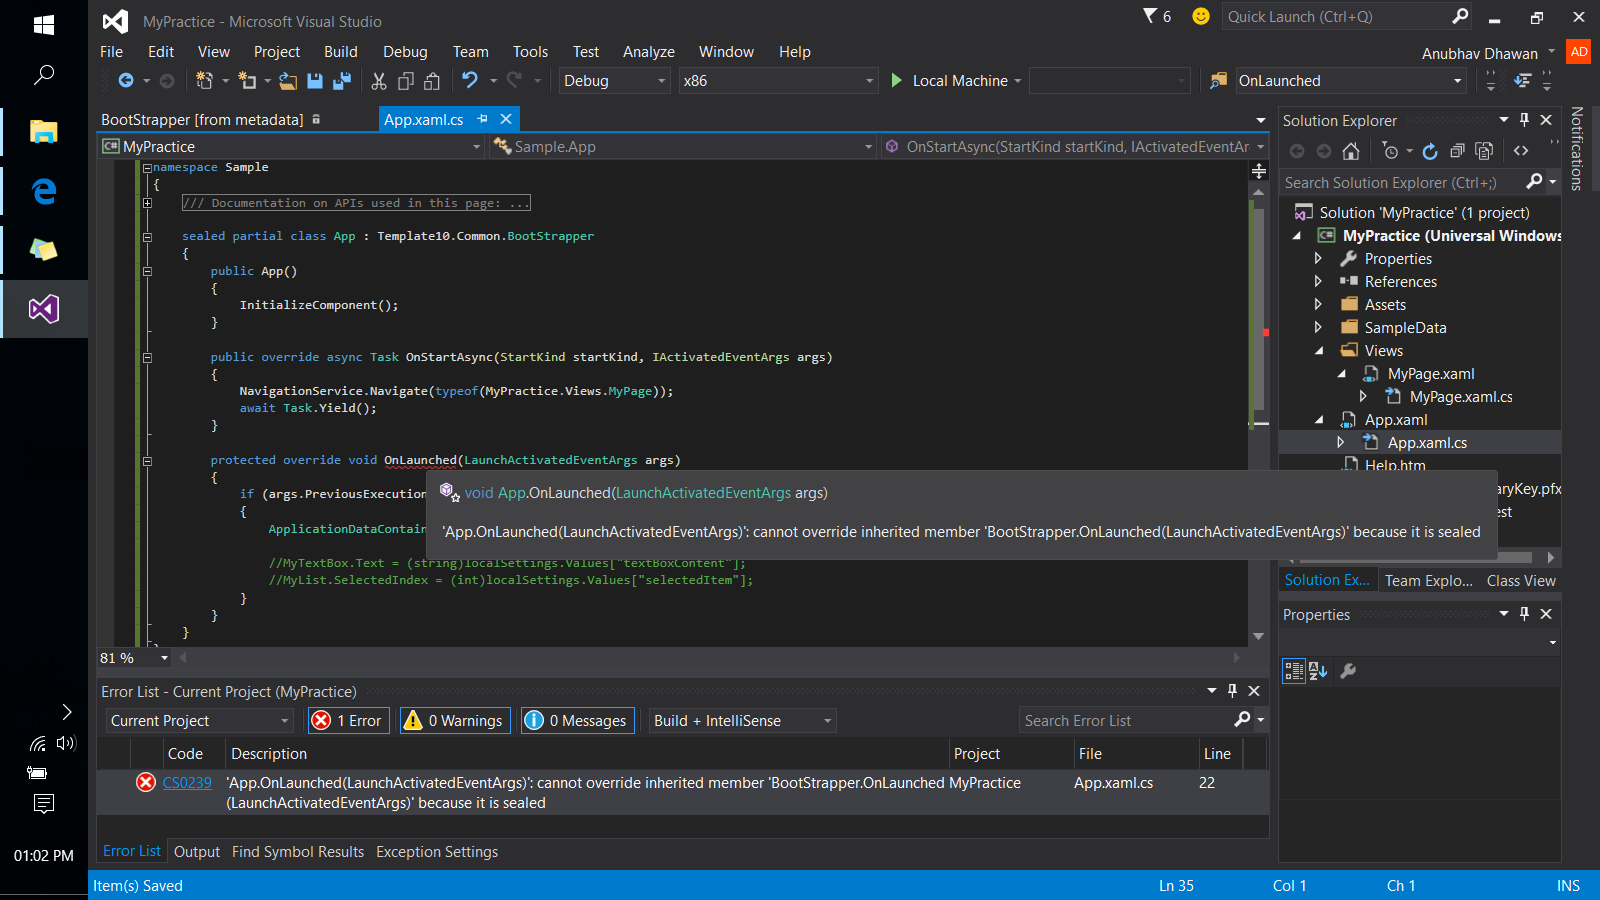The image size is (1600, 900).
Task: Toggle auto-hide pin on Solution Explorer
Action: (1524, 120)
